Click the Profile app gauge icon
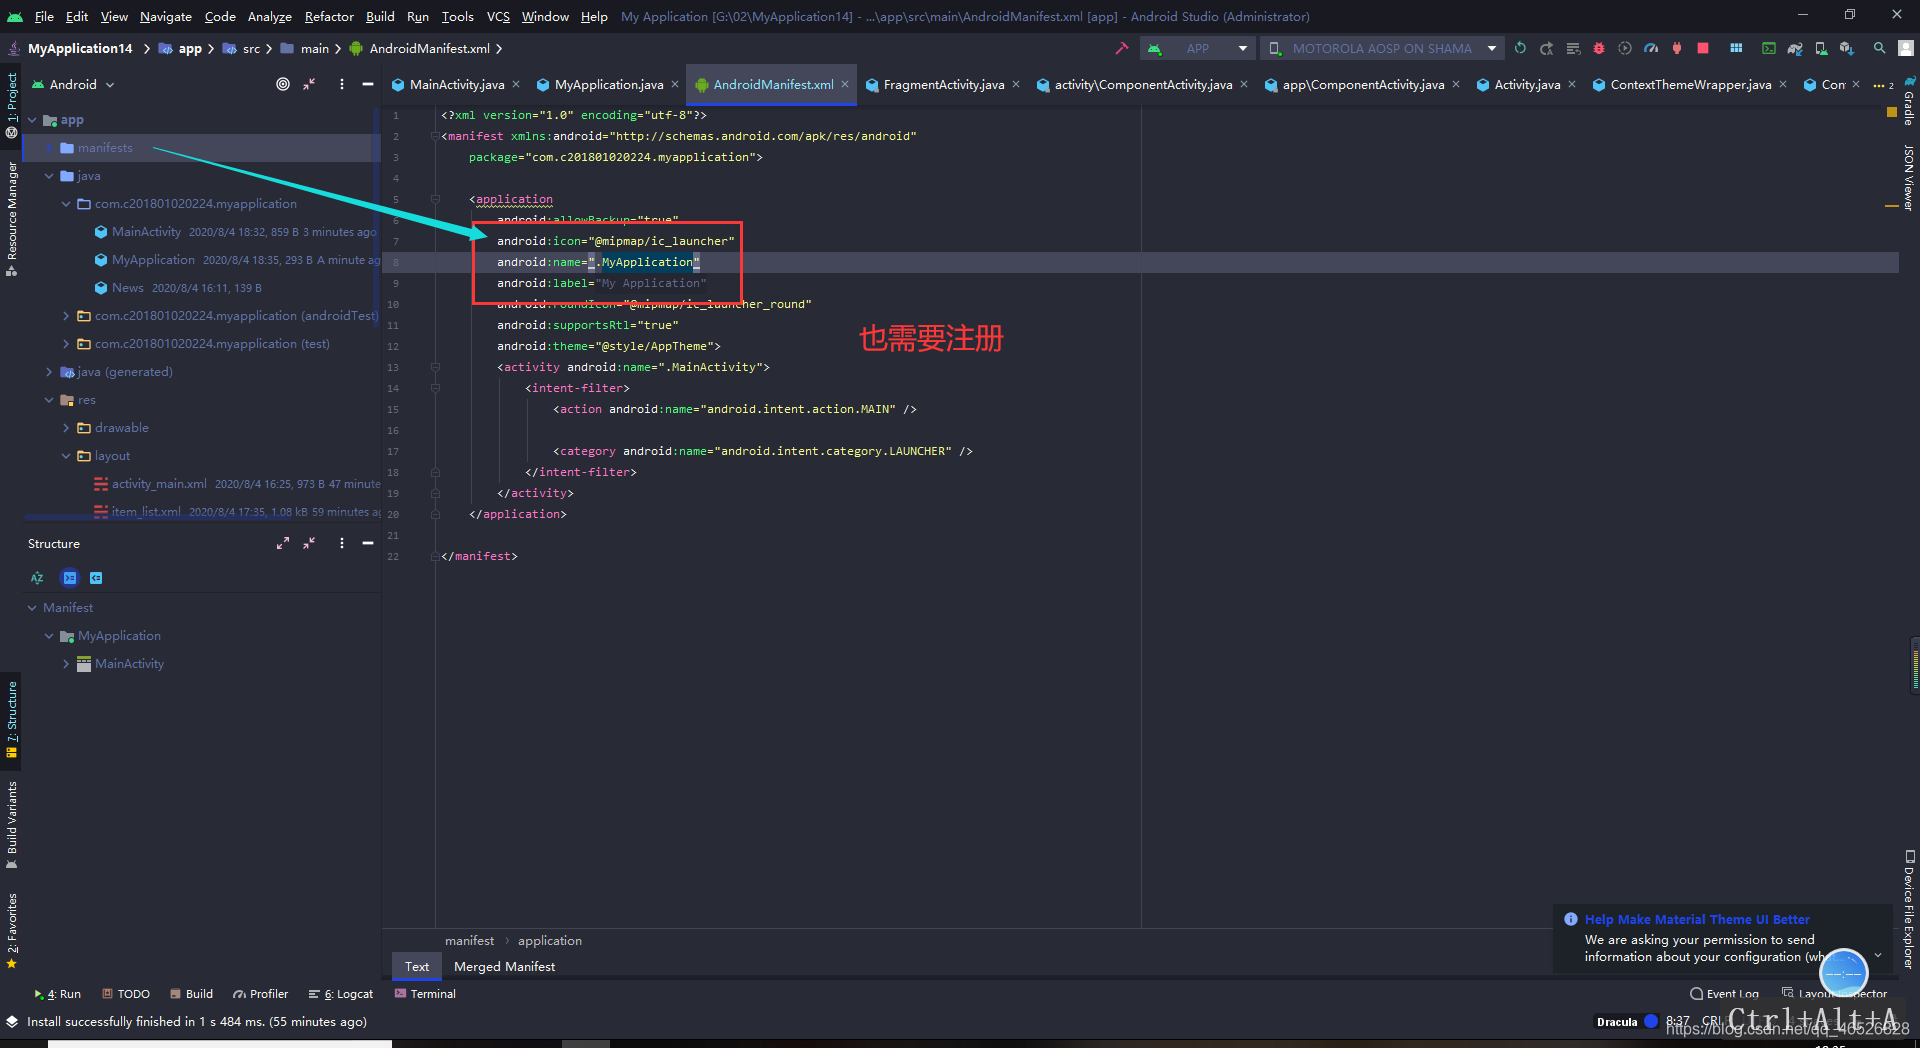The height and width of the screenshot is (1048, 1920). (x=1651, y=48)
